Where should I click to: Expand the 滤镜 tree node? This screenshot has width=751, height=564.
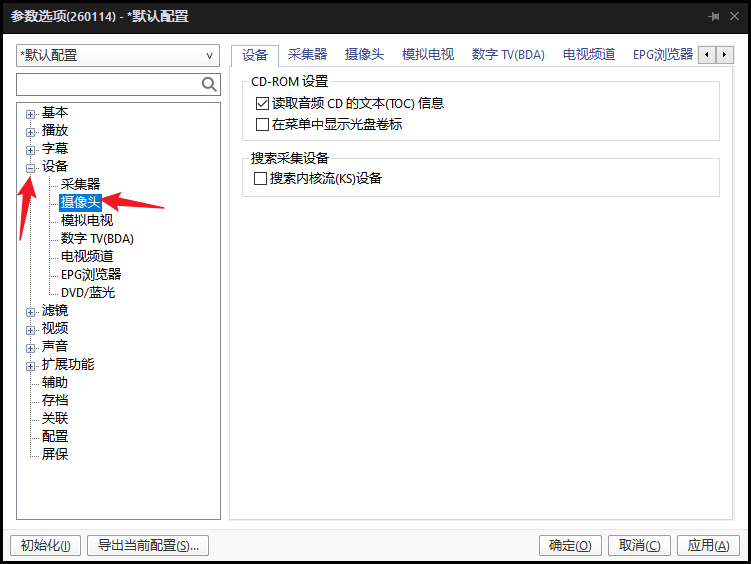30,311
